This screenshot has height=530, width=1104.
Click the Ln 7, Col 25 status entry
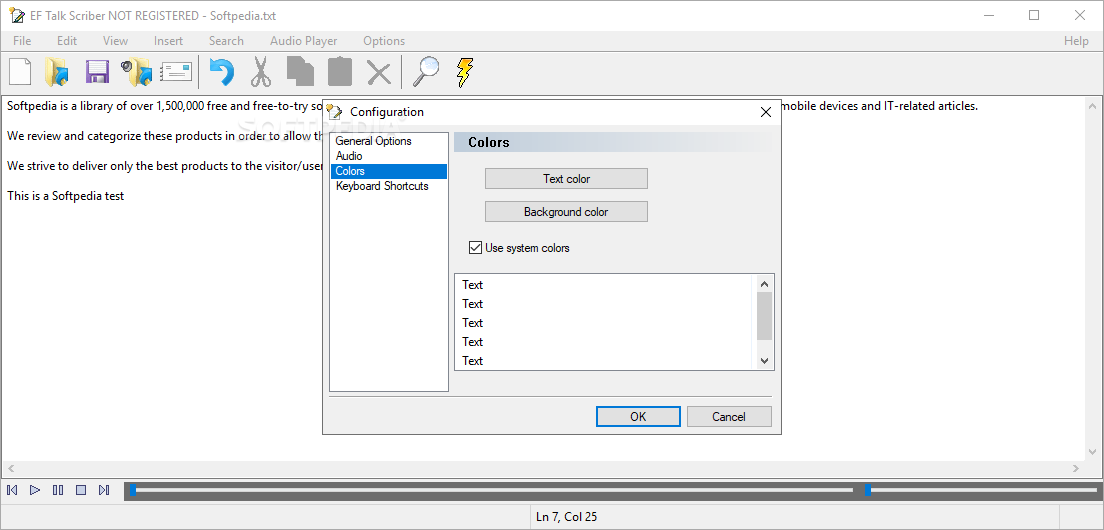(566, 517)
